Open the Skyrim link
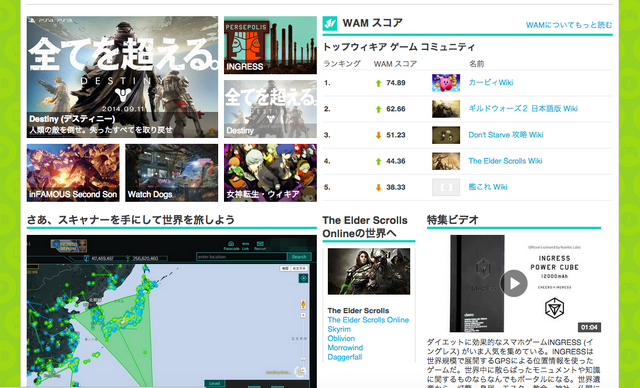The height and width of the screenshot is (388, 640). tap(339, 329)
